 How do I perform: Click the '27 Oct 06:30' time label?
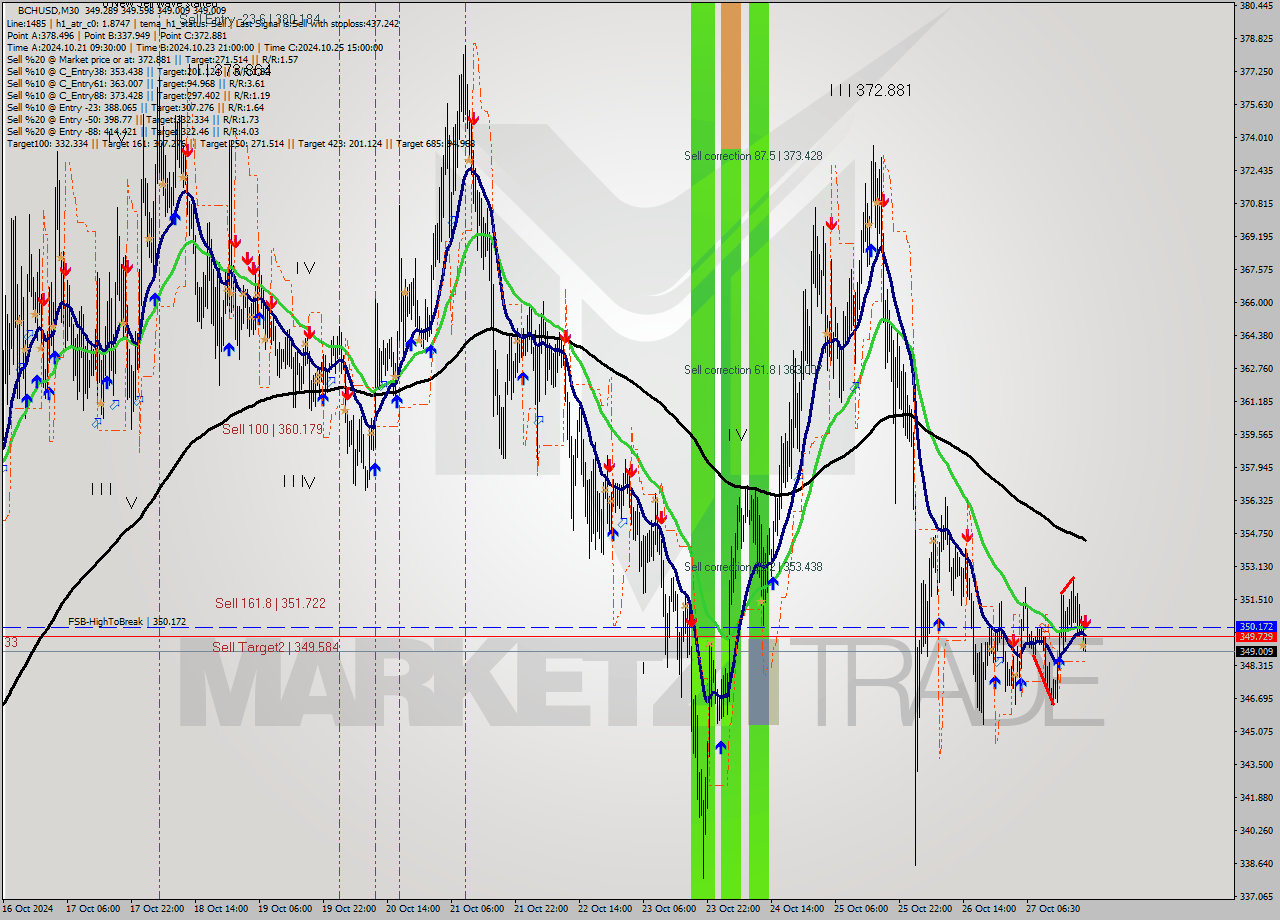1053,909
